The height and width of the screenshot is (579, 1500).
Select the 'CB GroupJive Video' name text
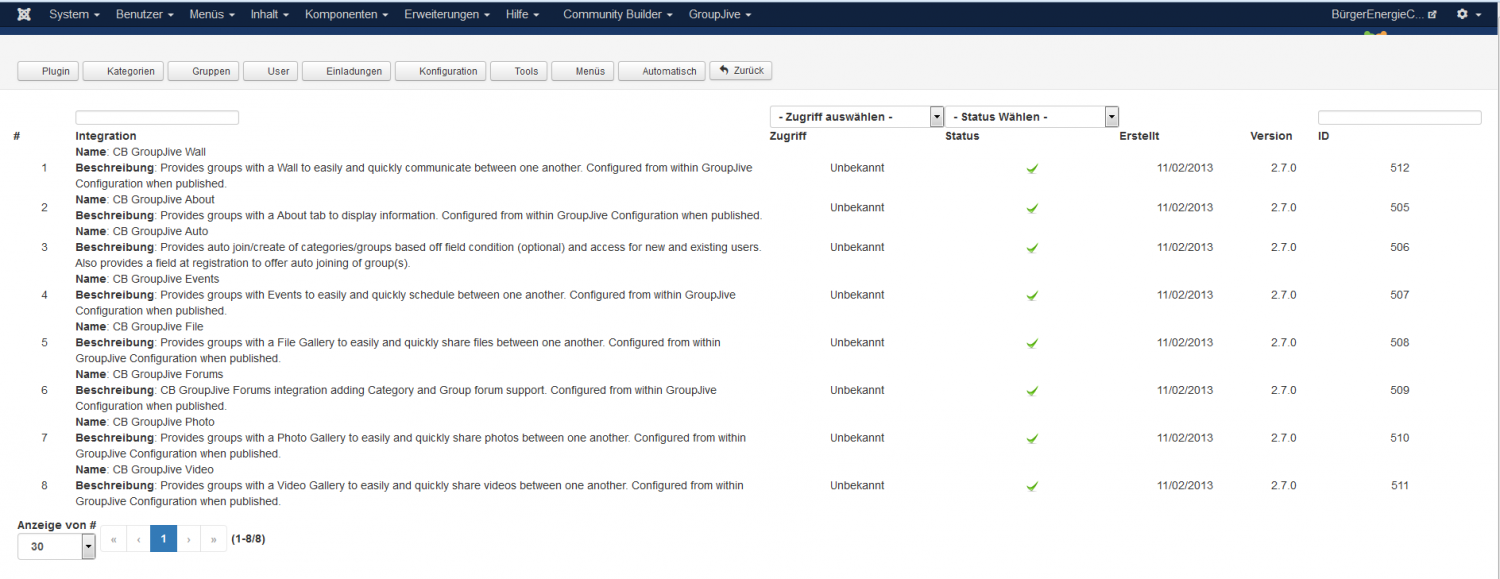click(x=163, y=470)
